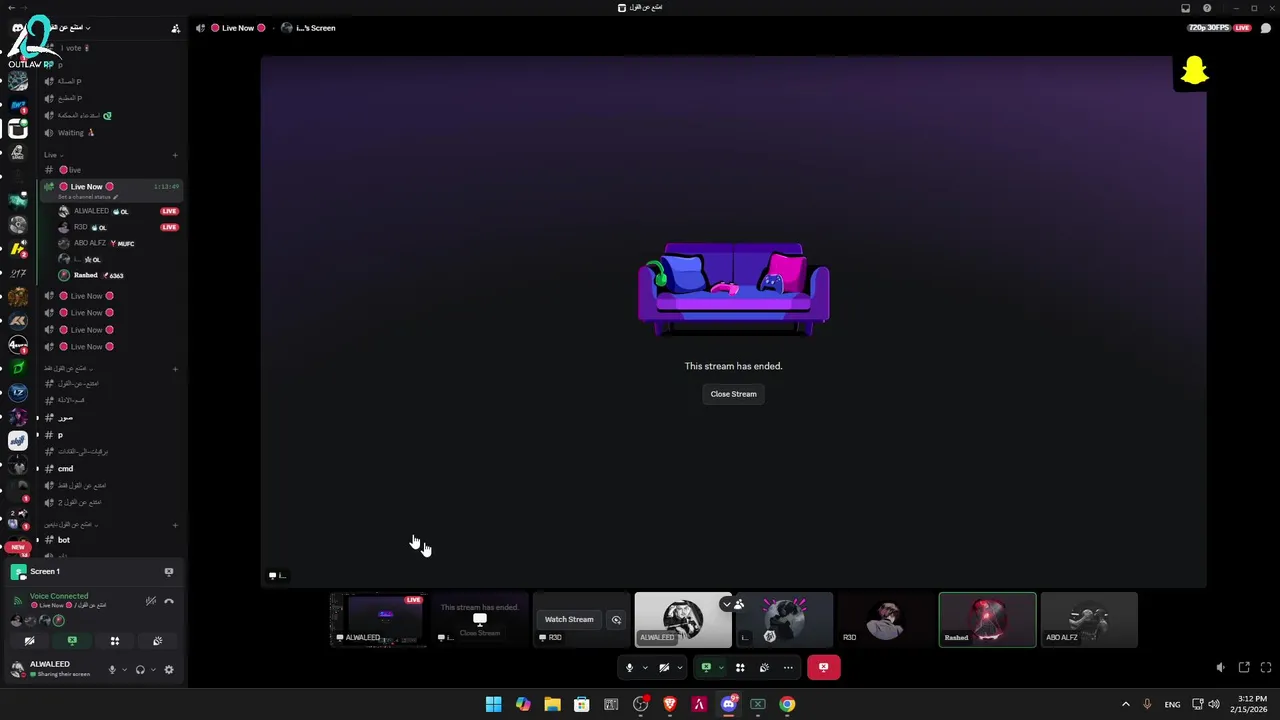Click Set a channel status

(88, 197)
